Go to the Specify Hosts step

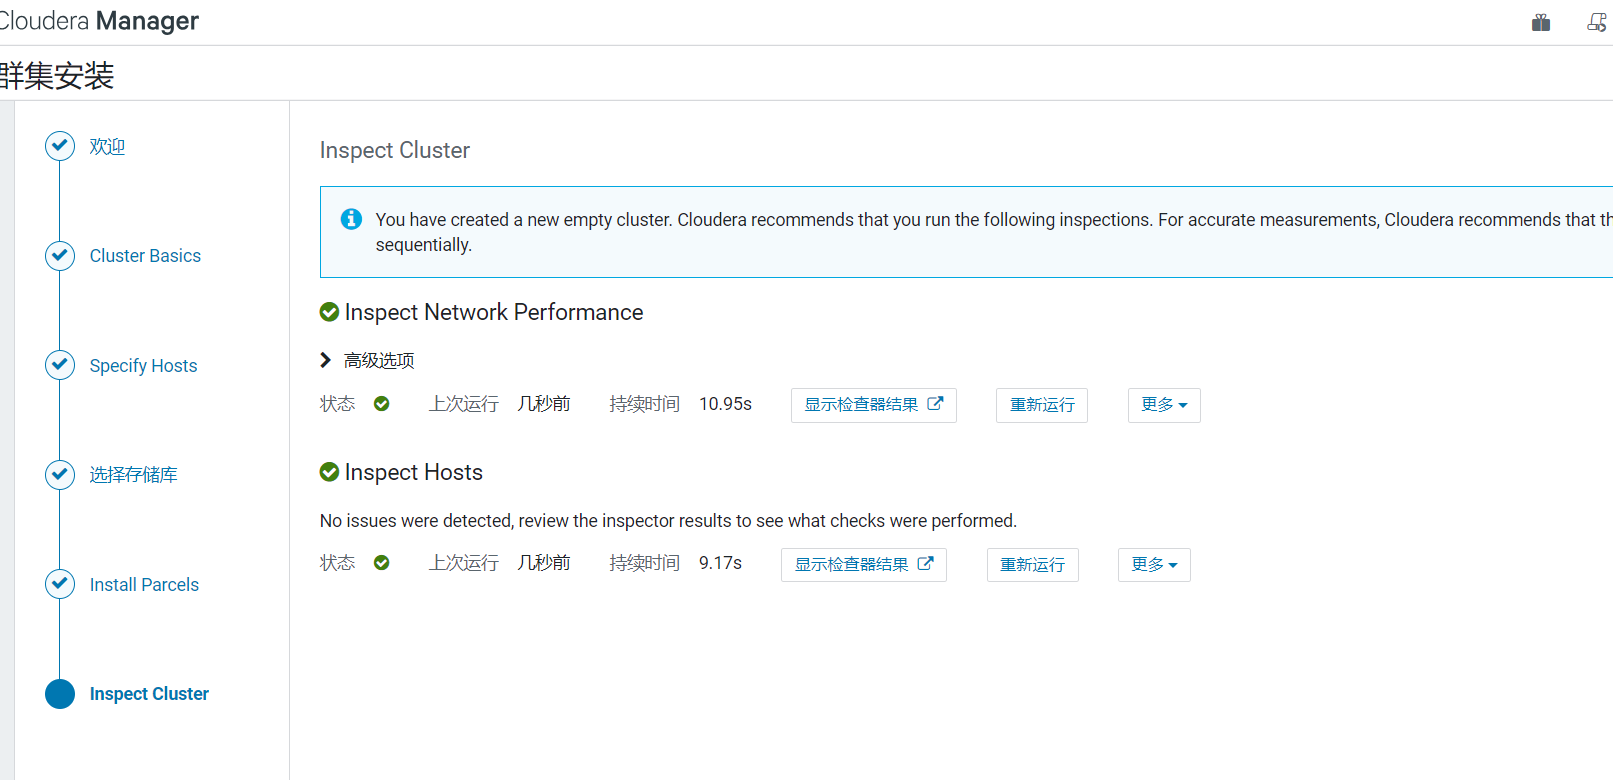pyautogui.click(x=143, y=366)
